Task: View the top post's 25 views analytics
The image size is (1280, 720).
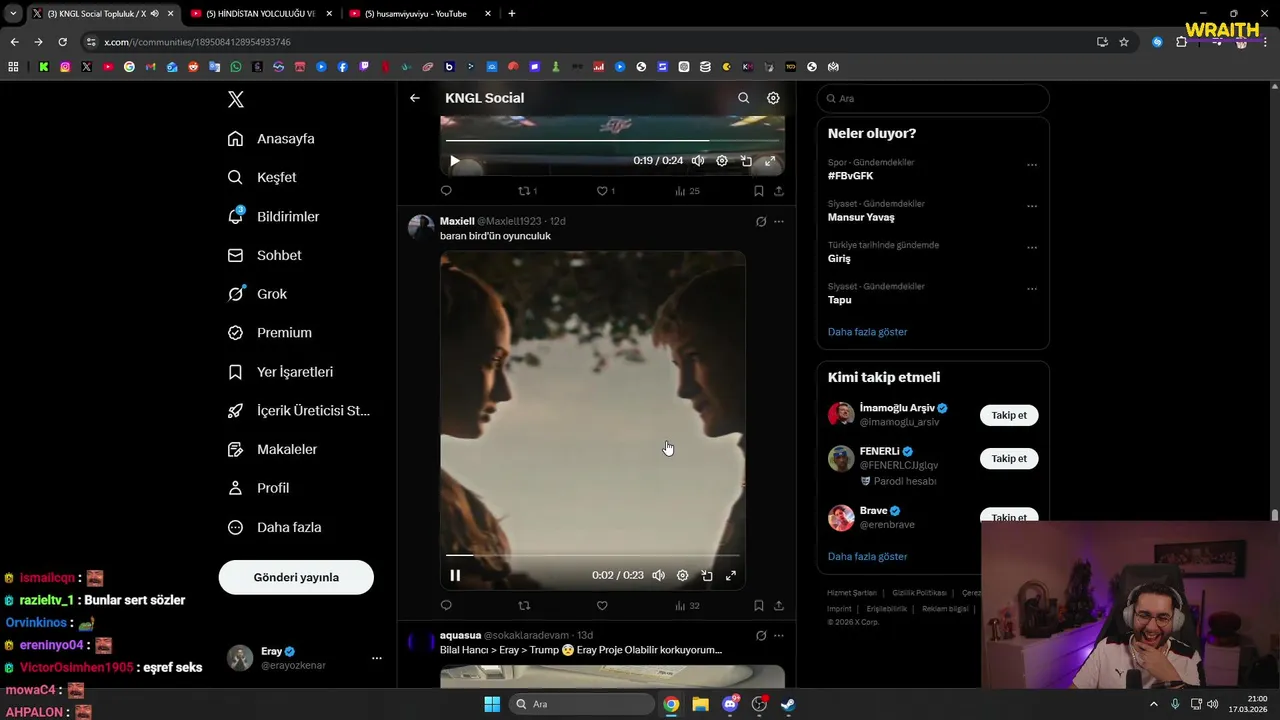Action: click(x=687, y=191)
